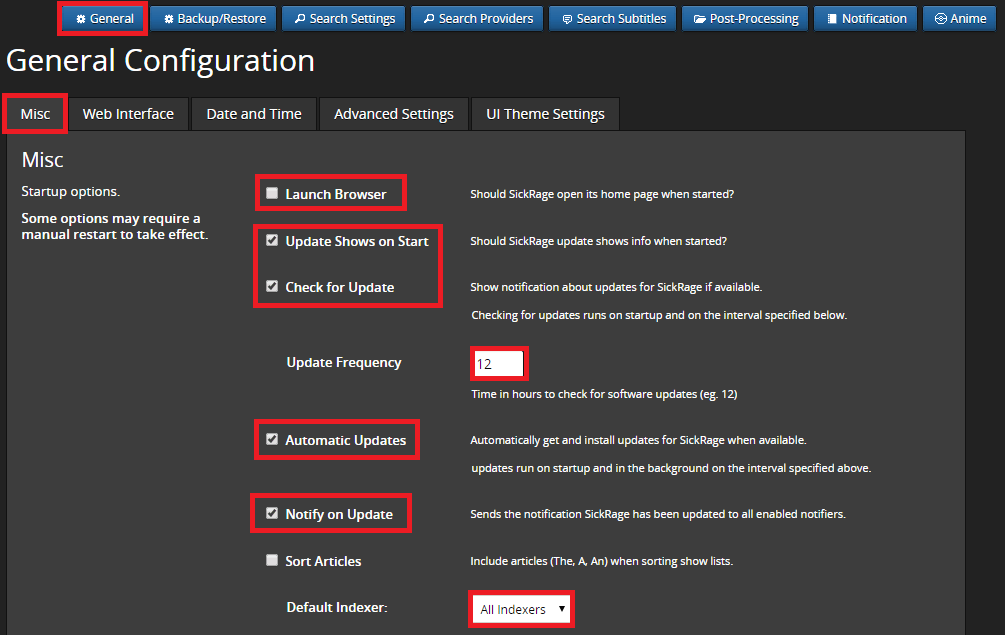Switch to the Web Interface tab
The height and width of the screenshot is (635, 1005).
(128, 114)
